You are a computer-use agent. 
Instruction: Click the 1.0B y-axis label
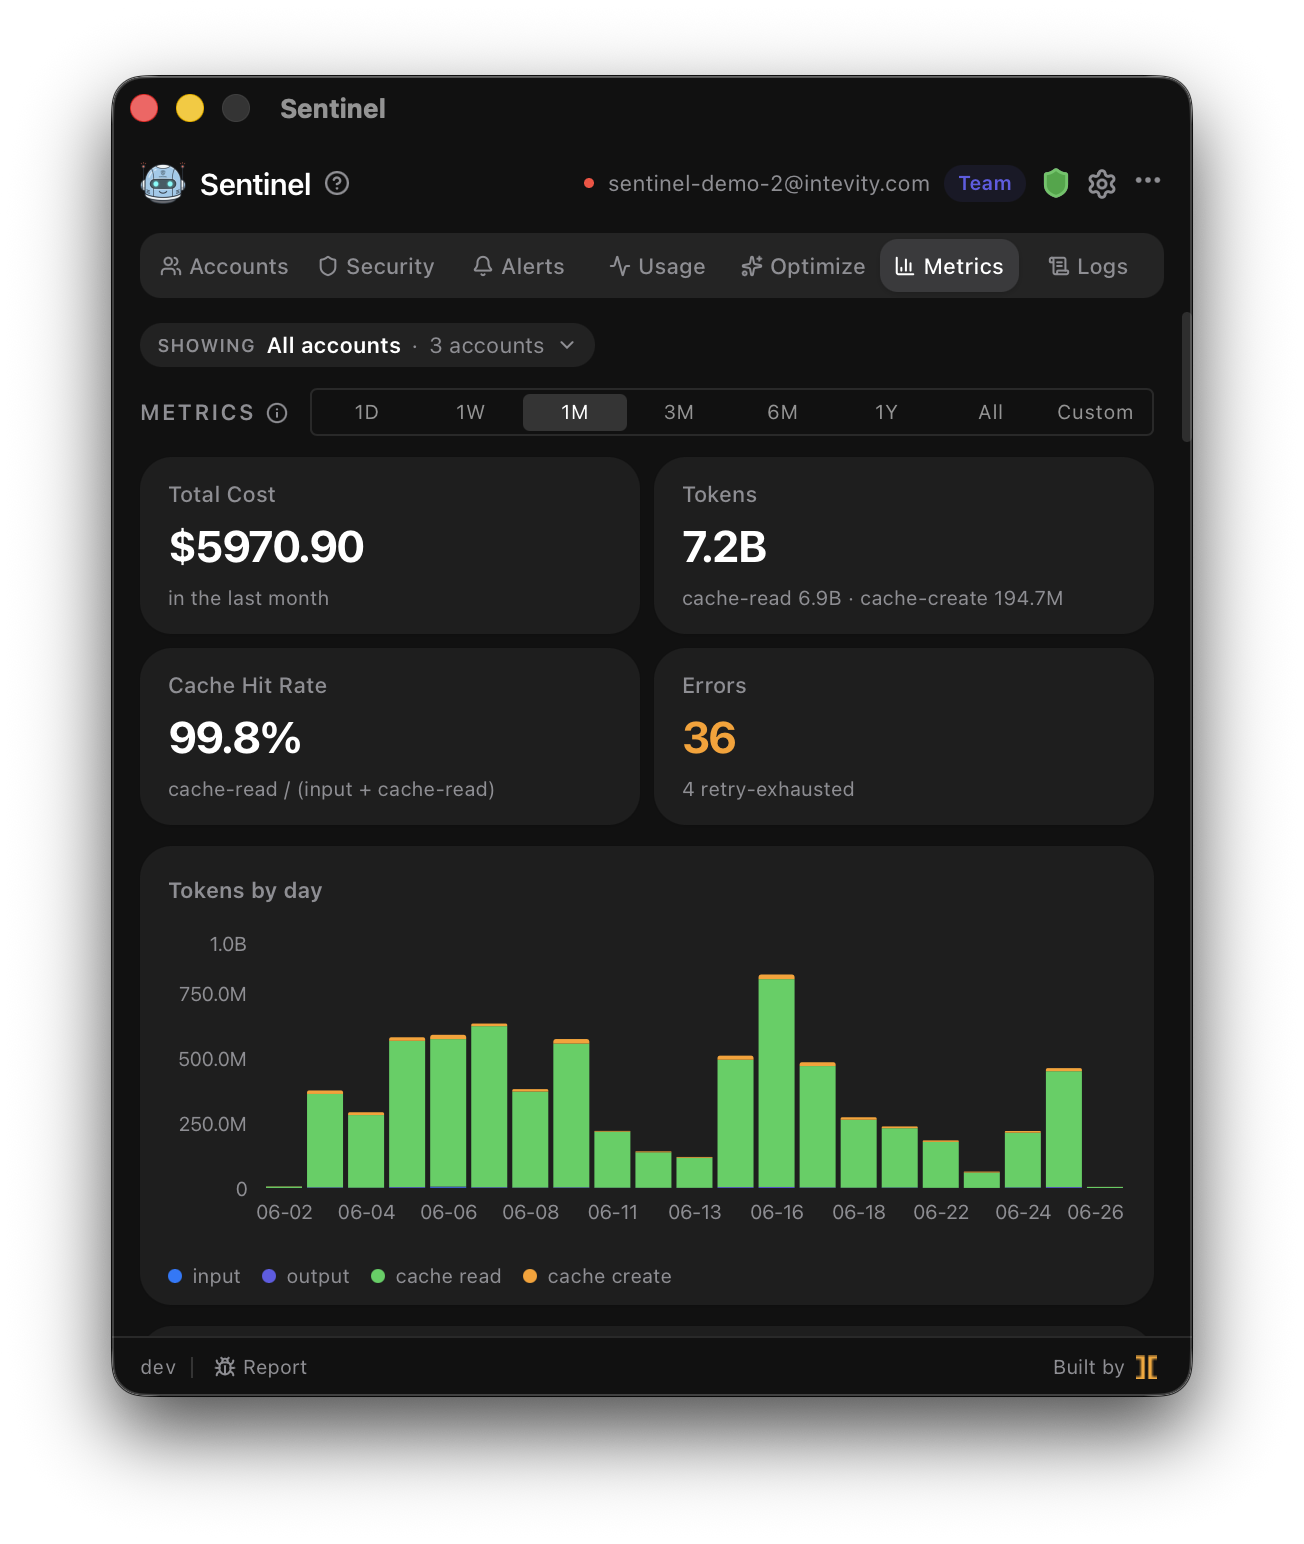point(228,944)
